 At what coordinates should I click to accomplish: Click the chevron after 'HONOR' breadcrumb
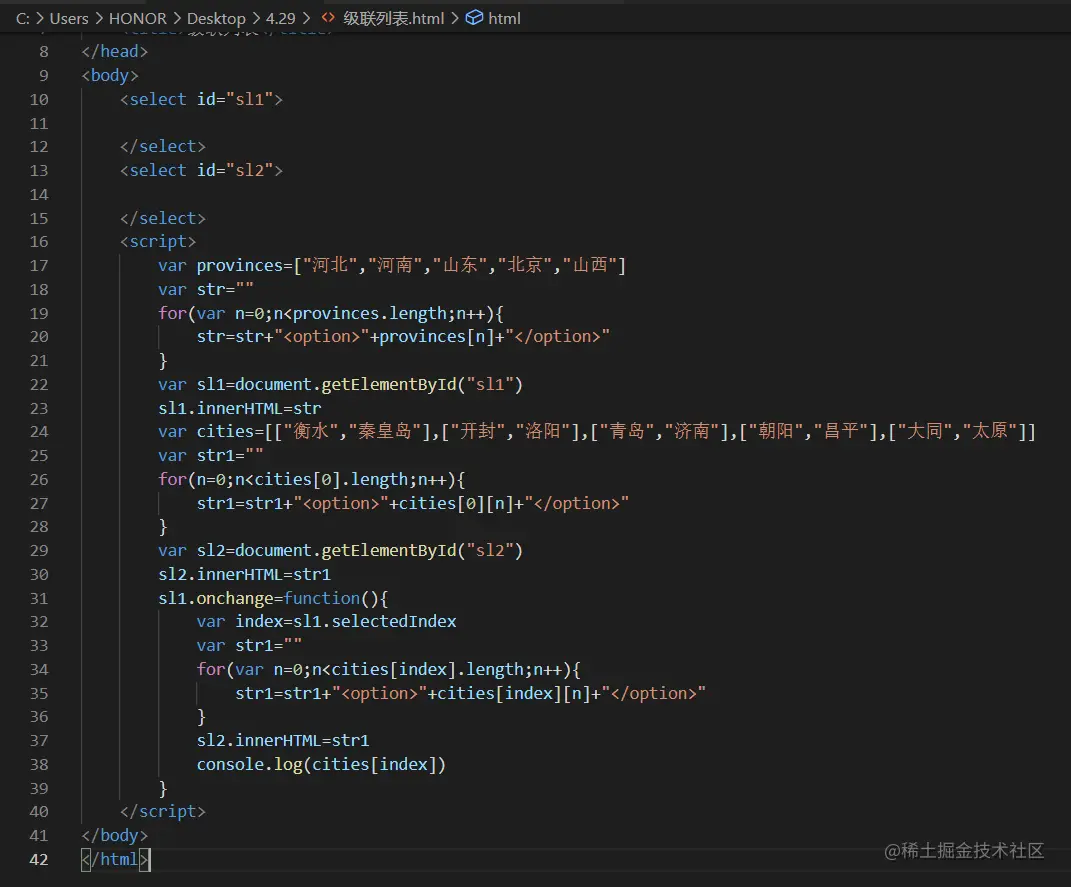point(177,18)
